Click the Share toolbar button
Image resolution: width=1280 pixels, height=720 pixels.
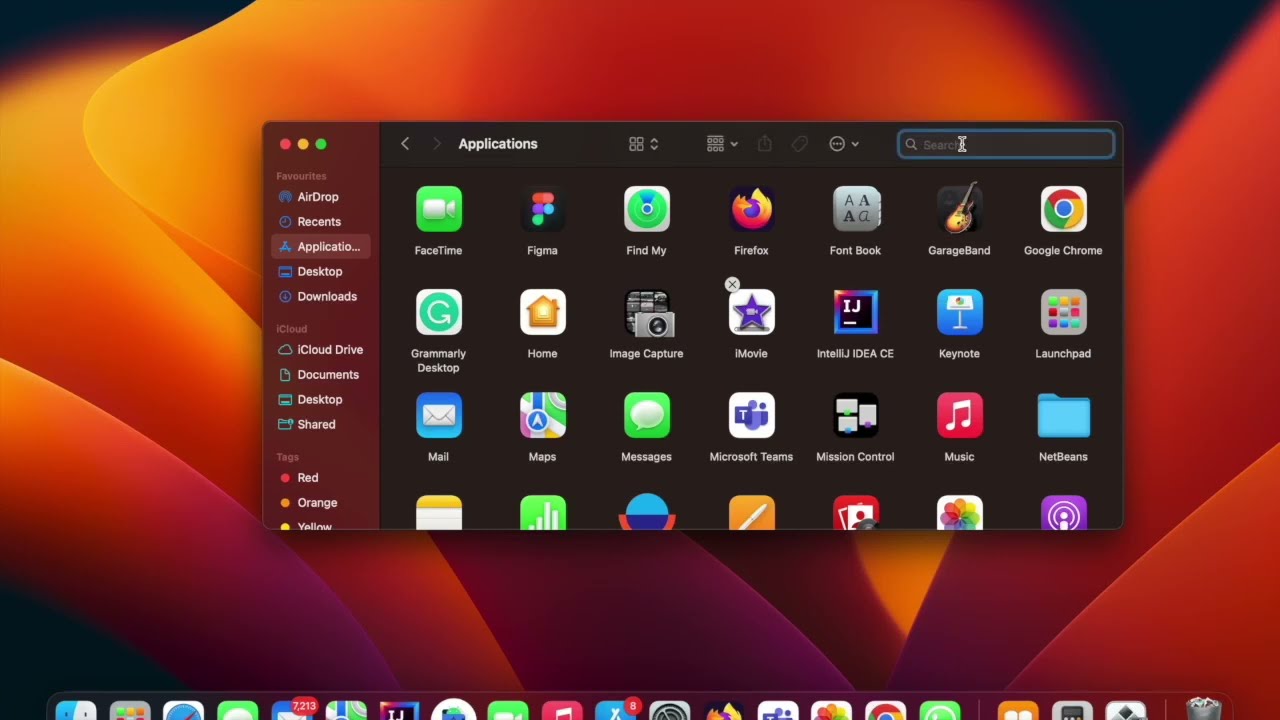coord(765,144)
